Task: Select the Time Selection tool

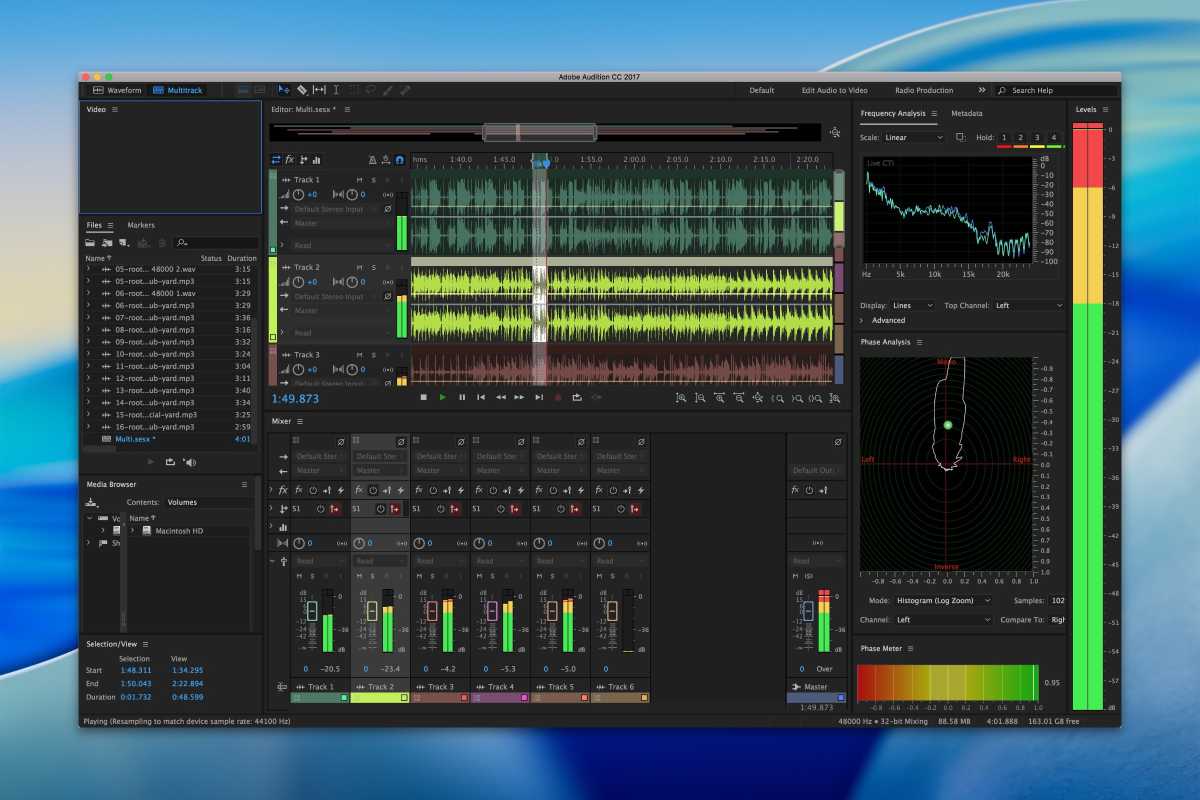Action: [x=337, y=89]
